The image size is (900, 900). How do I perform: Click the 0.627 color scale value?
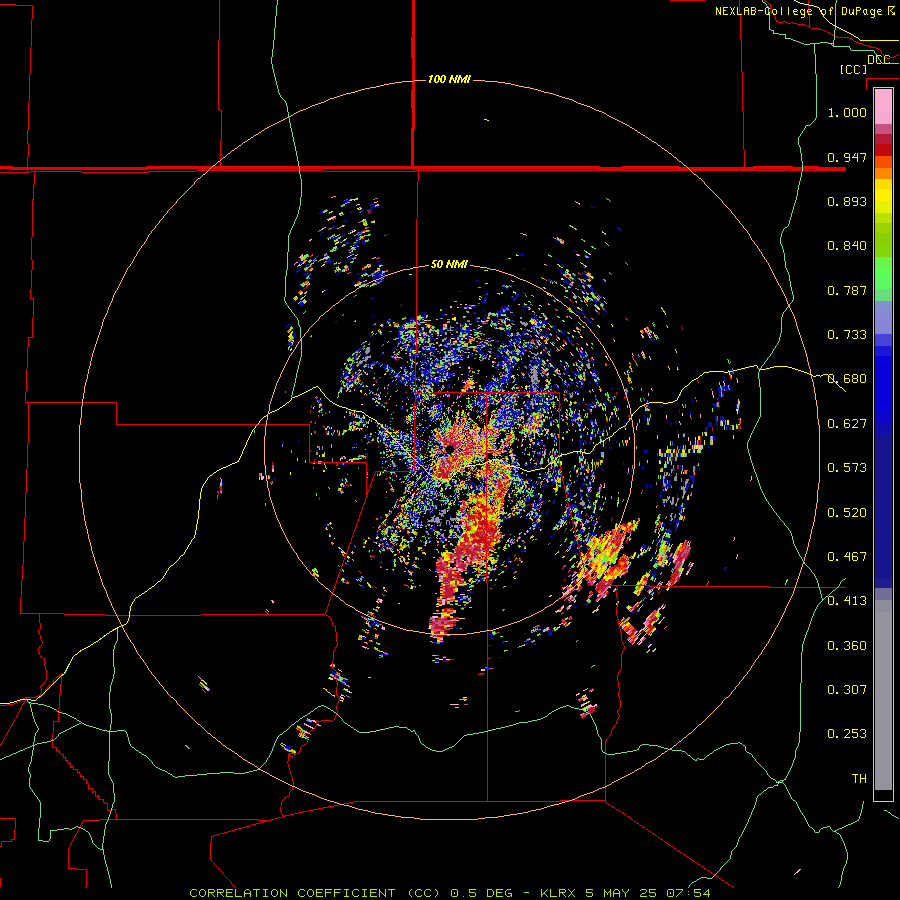point(847,424)
